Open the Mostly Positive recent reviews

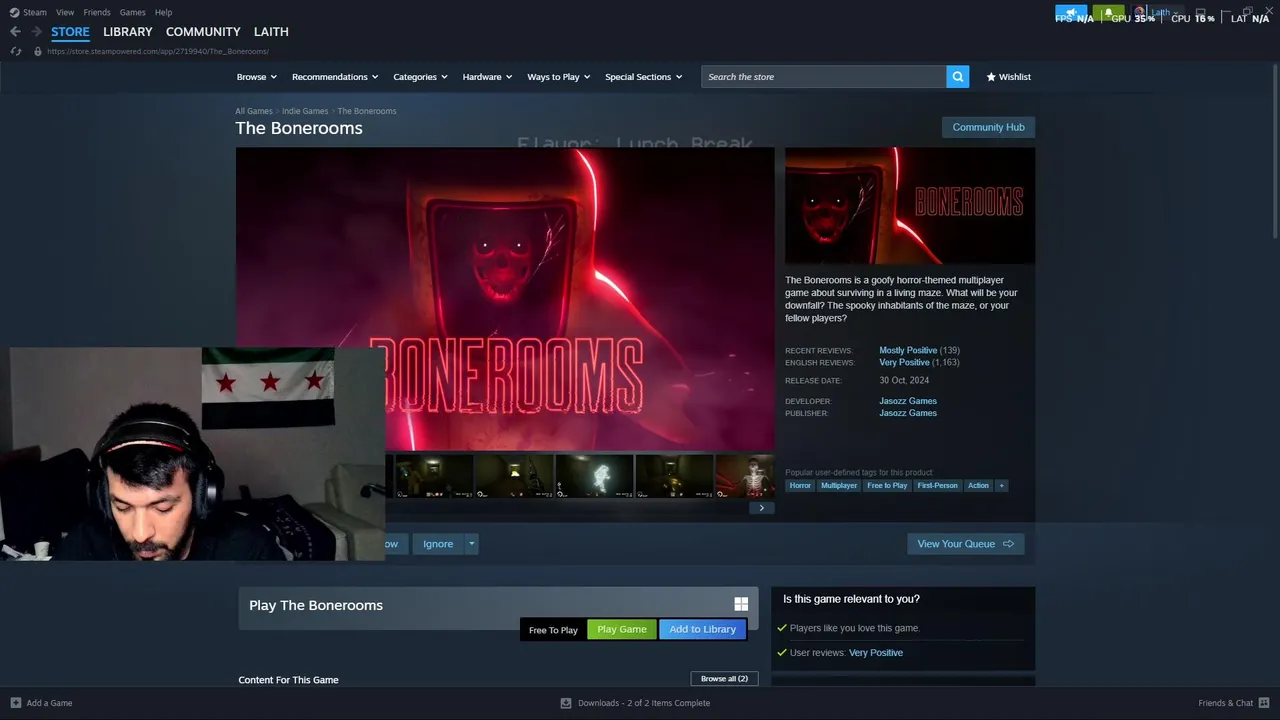[908, 350]
